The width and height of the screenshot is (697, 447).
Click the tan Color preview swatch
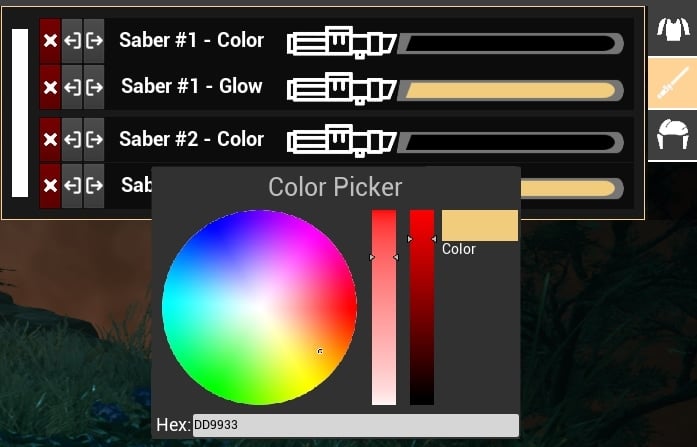pos(480,226)
